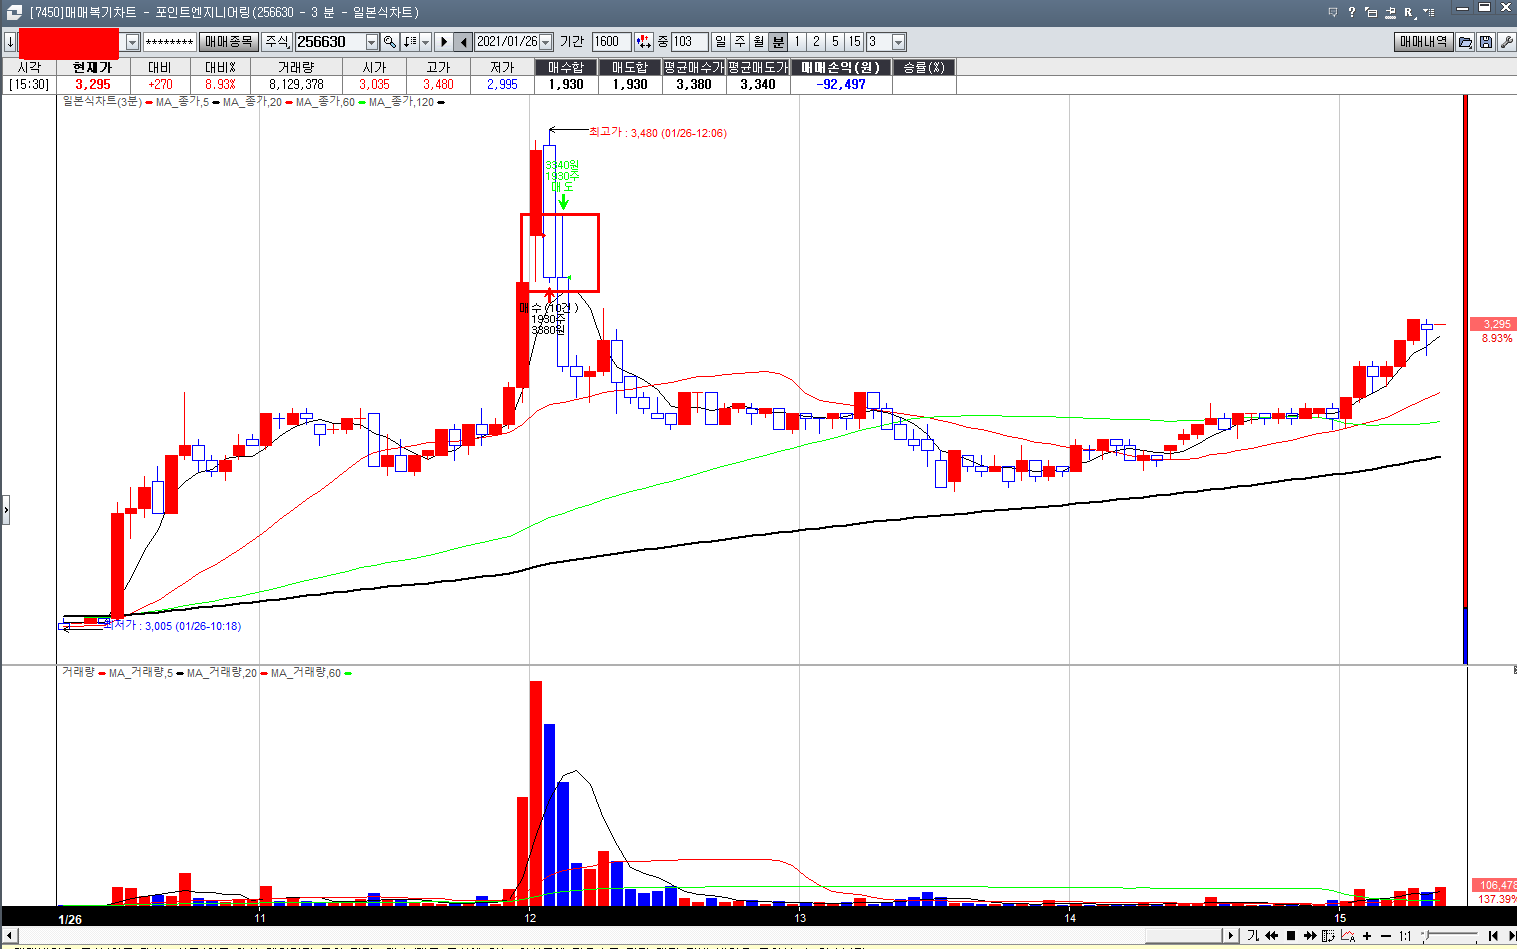Open the saved chart folder icon
The height and width of the screenshot is (949, 1517).
click(1465, 42)
